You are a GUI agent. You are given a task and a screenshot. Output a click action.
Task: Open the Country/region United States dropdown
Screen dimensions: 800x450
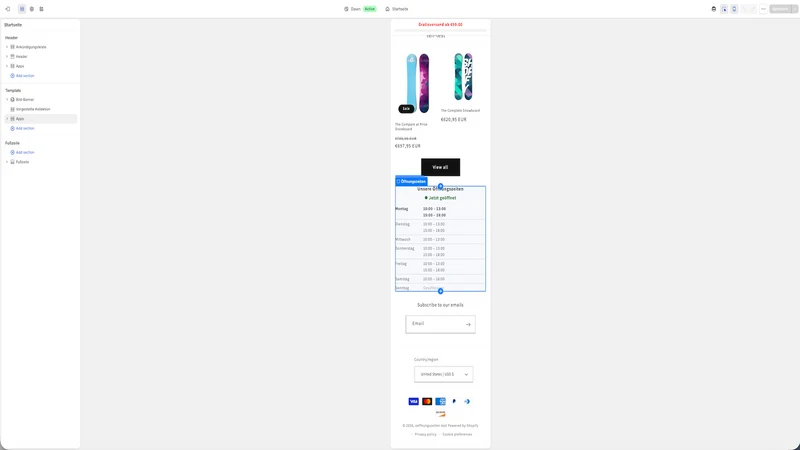(x=443, y=374)
